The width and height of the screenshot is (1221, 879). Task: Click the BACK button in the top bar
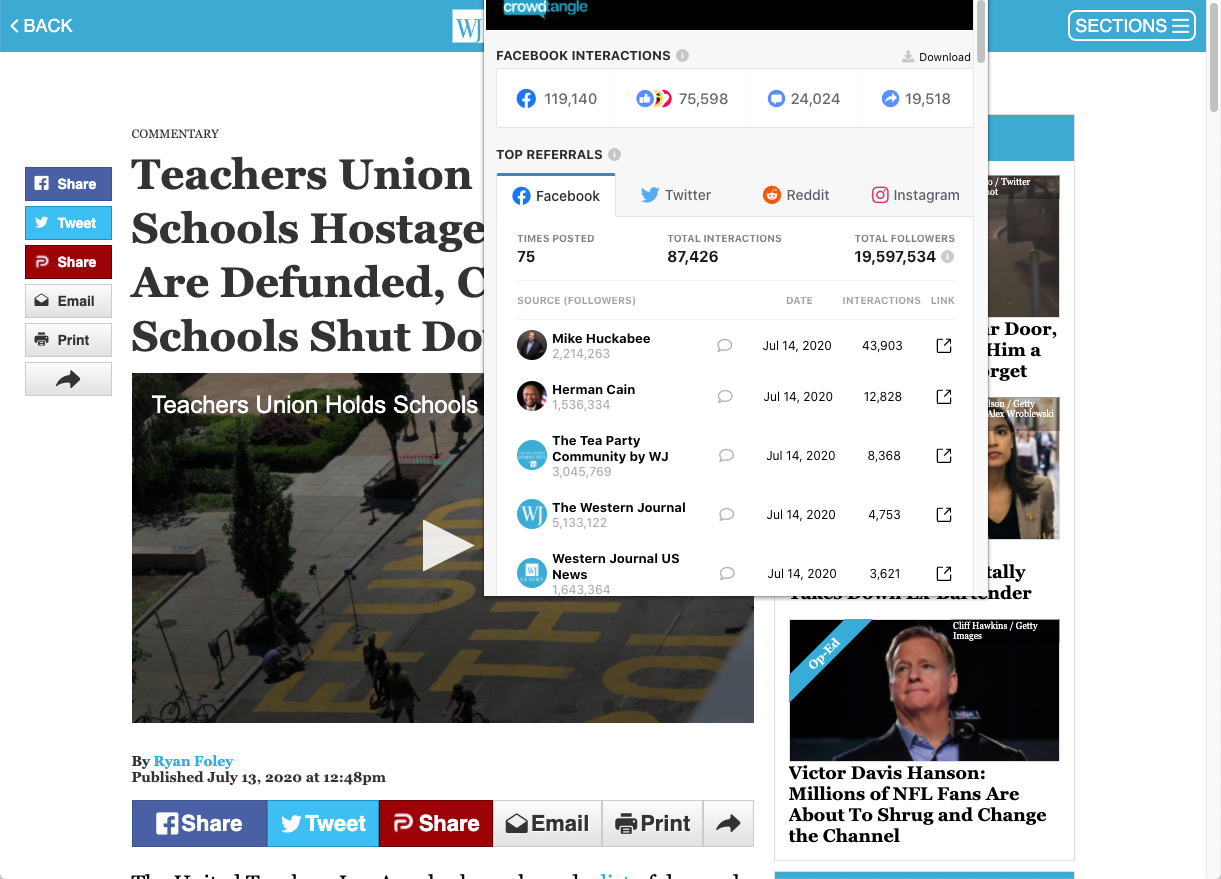click(40, 25)
